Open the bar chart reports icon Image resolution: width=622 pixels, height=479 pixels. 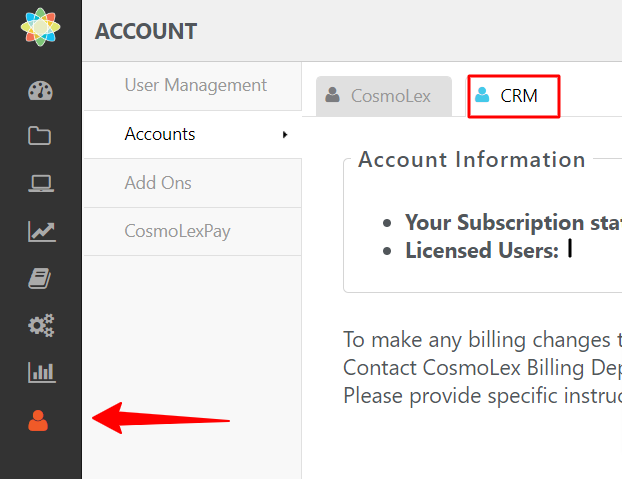click(40, 372)
